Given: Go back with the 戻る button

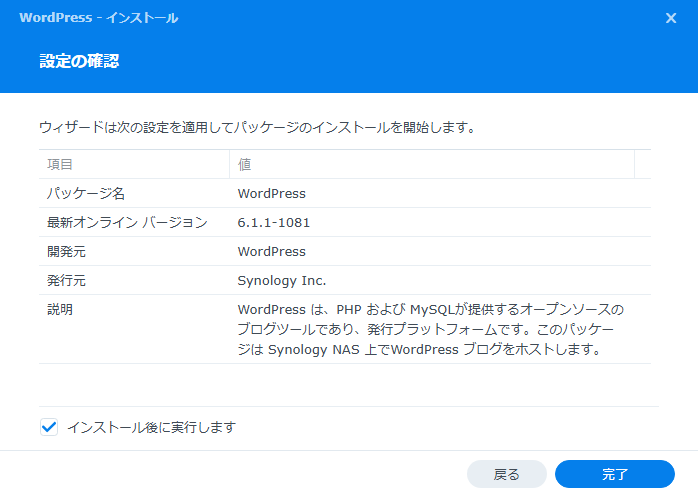Looking at the screenshot, I should (507, 474).
